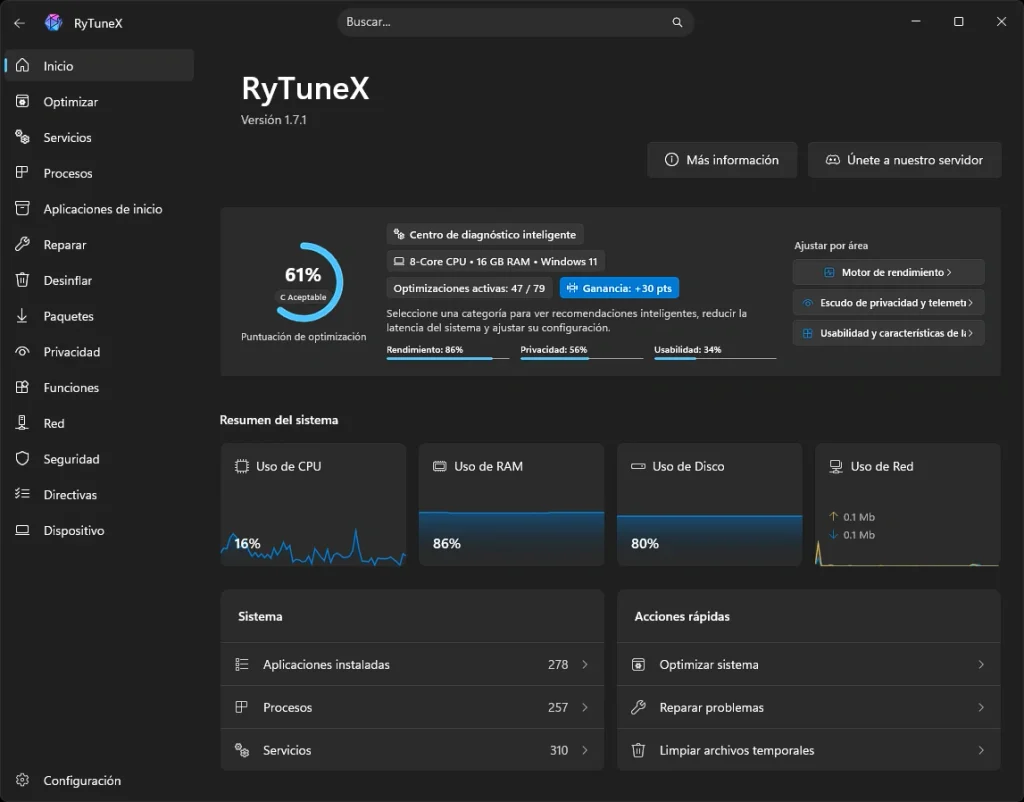
Task: Click Optimizaciones activas 47 / 79
Action: click(x=469, y=288)
